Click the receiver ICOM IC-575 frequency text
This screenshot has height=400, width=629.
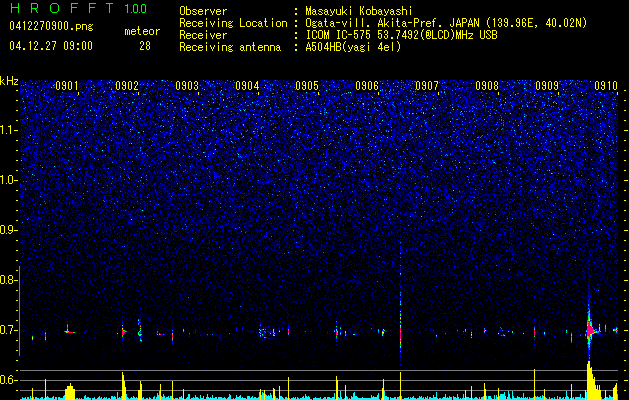(x=401, y=35)
